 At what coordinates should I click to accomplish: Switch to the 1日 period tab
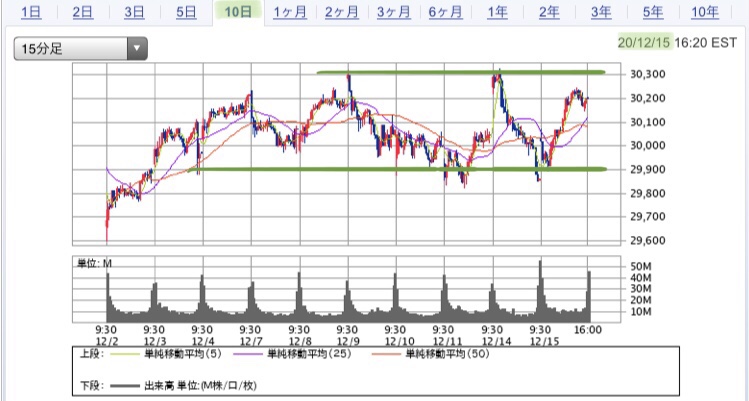[31, 12]
